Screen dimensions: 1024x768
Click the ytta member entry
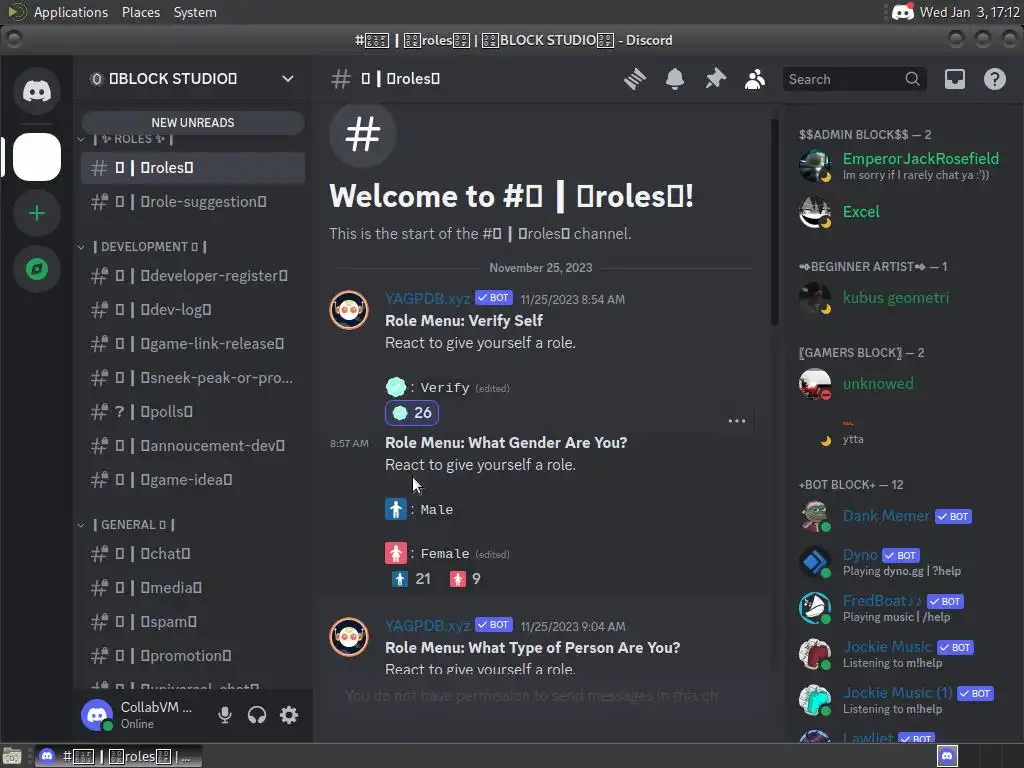click(904, 431)
